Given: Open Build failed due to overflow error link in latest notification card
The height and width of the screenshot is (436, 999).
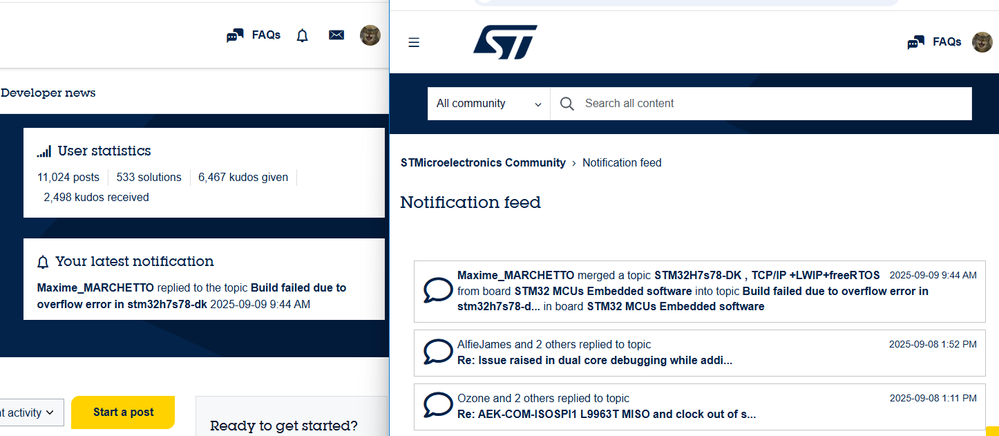Looking at the screenshot, I should pos(192,296).
